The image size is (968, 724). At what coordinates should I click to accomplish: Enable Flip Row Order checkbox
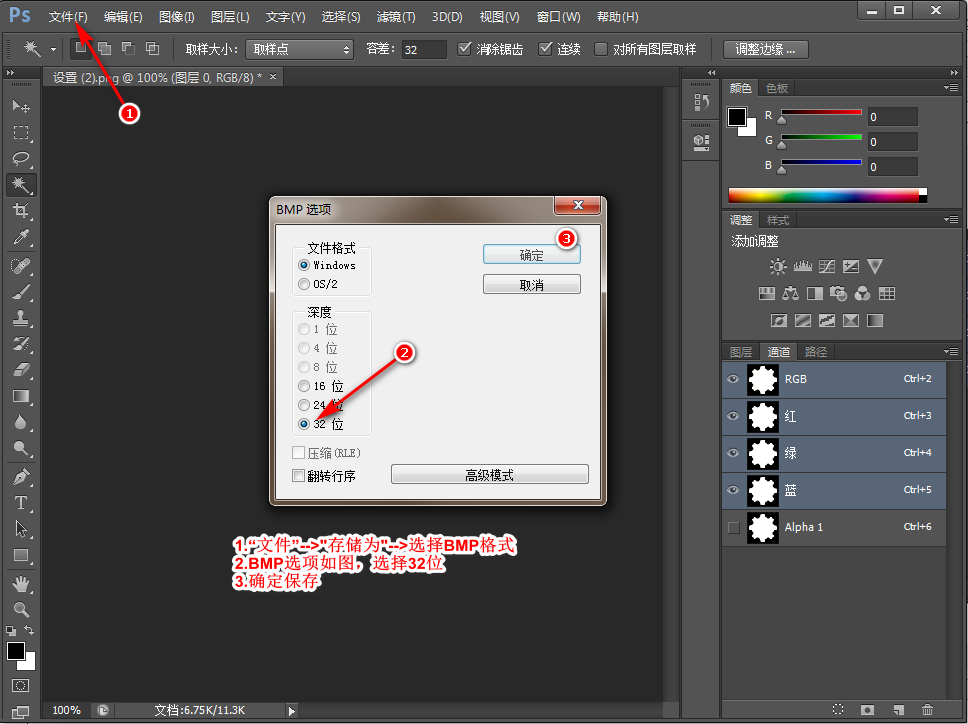(298, 475)
